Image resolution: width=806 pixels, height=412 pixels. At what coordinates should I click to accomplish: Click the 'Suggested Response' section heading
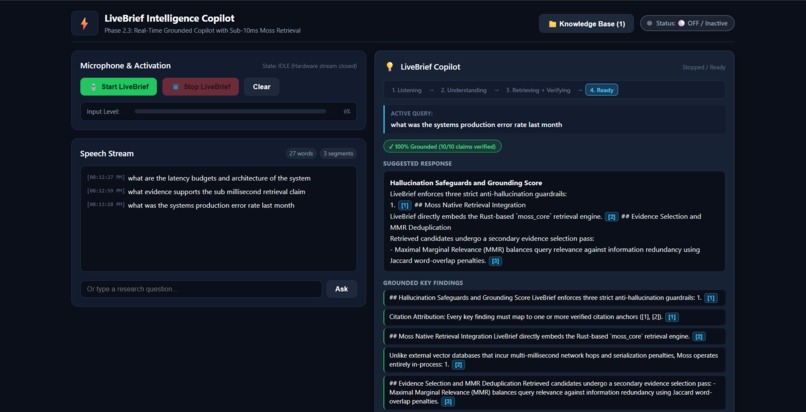click(417, 163)
